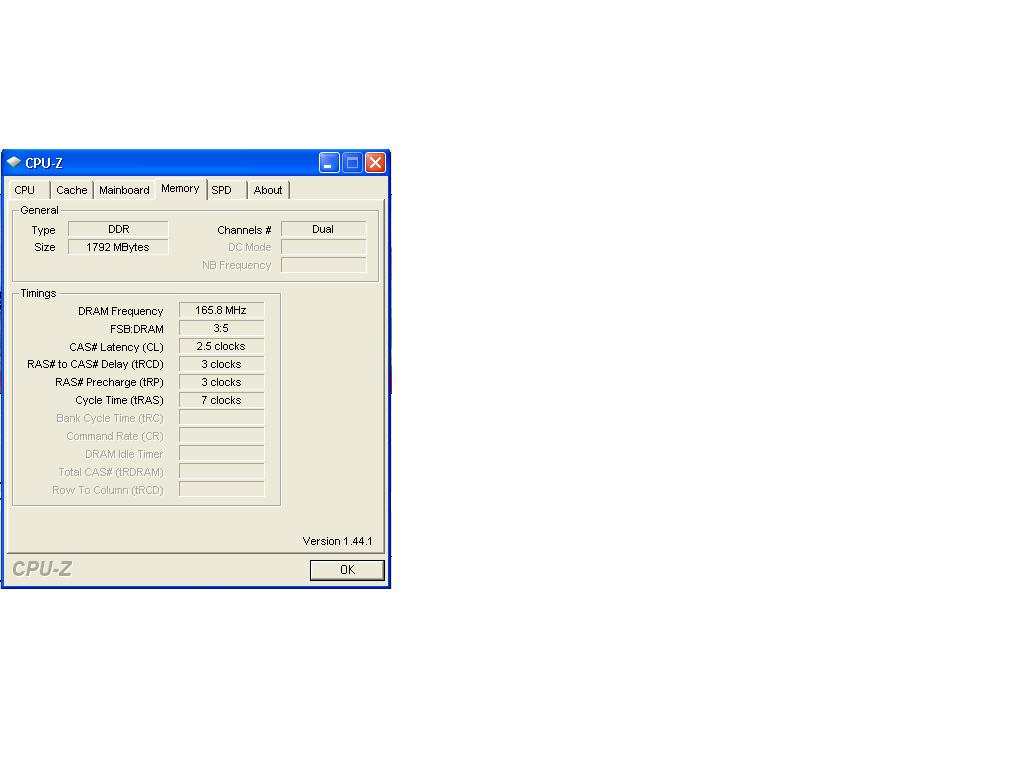1024x768 pixels.
Task: Select the Memory tab
Action: click(180, 189)
